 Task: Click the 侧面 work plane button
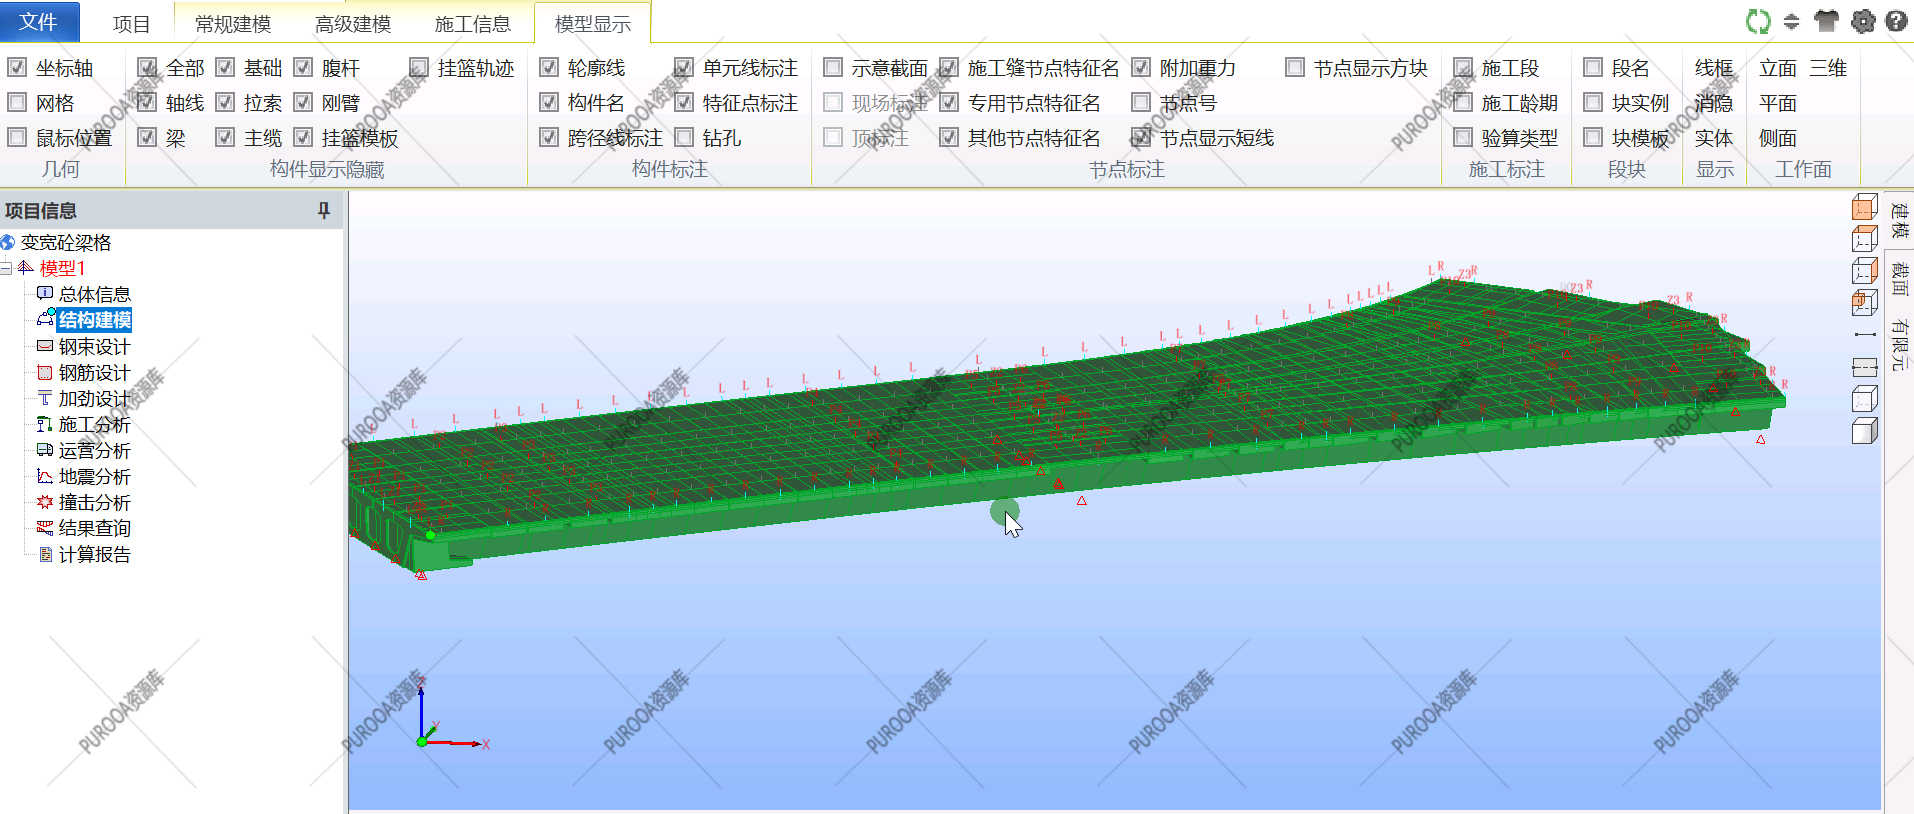coord(1778,138)
